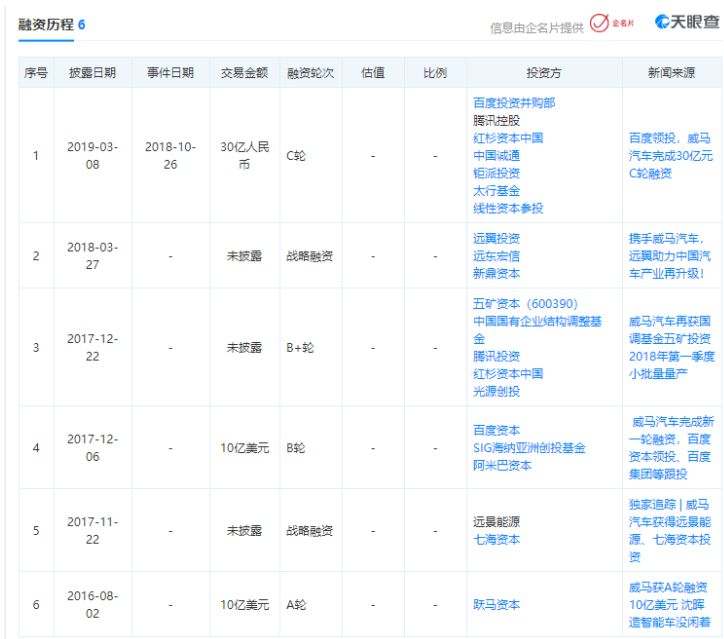Screen dimensions: 724x639
Task: Click the 比例 column header
Action: [435, 72]
